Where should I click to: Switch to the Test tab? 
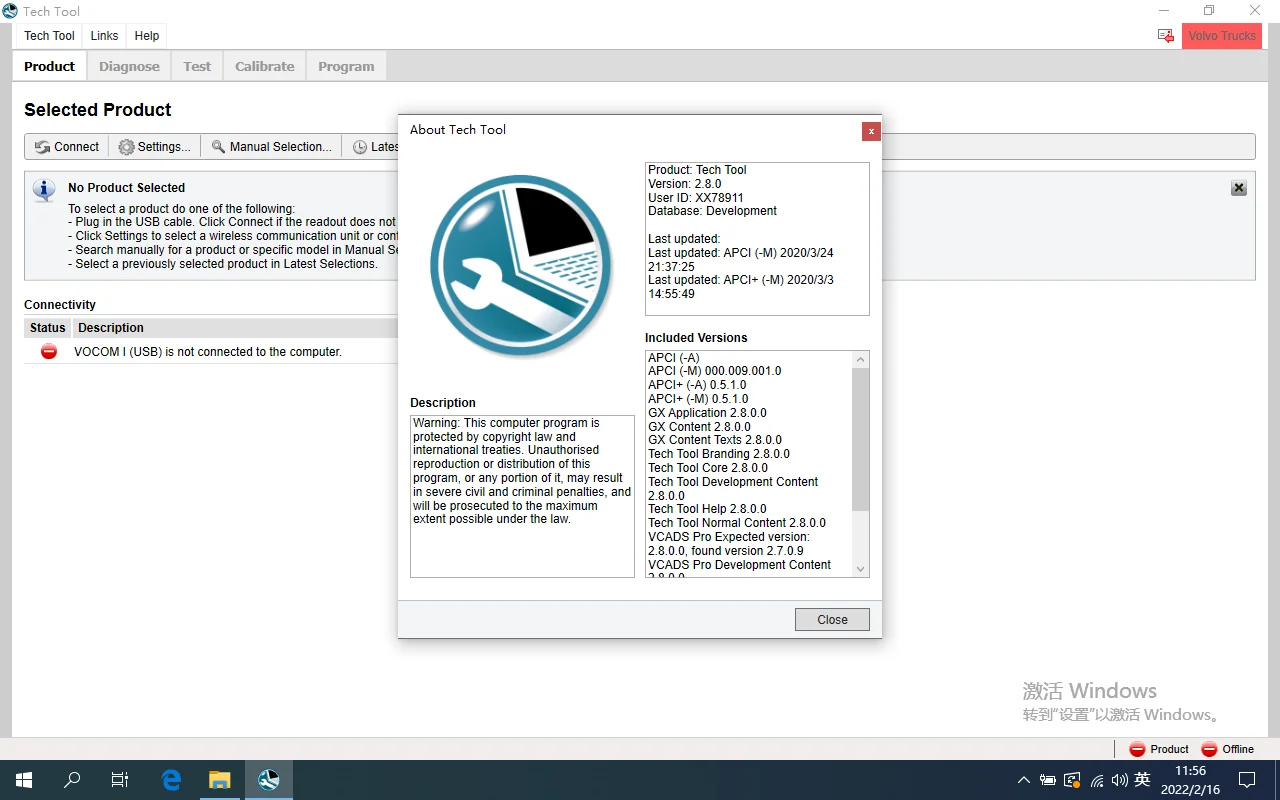pos(197,67)
